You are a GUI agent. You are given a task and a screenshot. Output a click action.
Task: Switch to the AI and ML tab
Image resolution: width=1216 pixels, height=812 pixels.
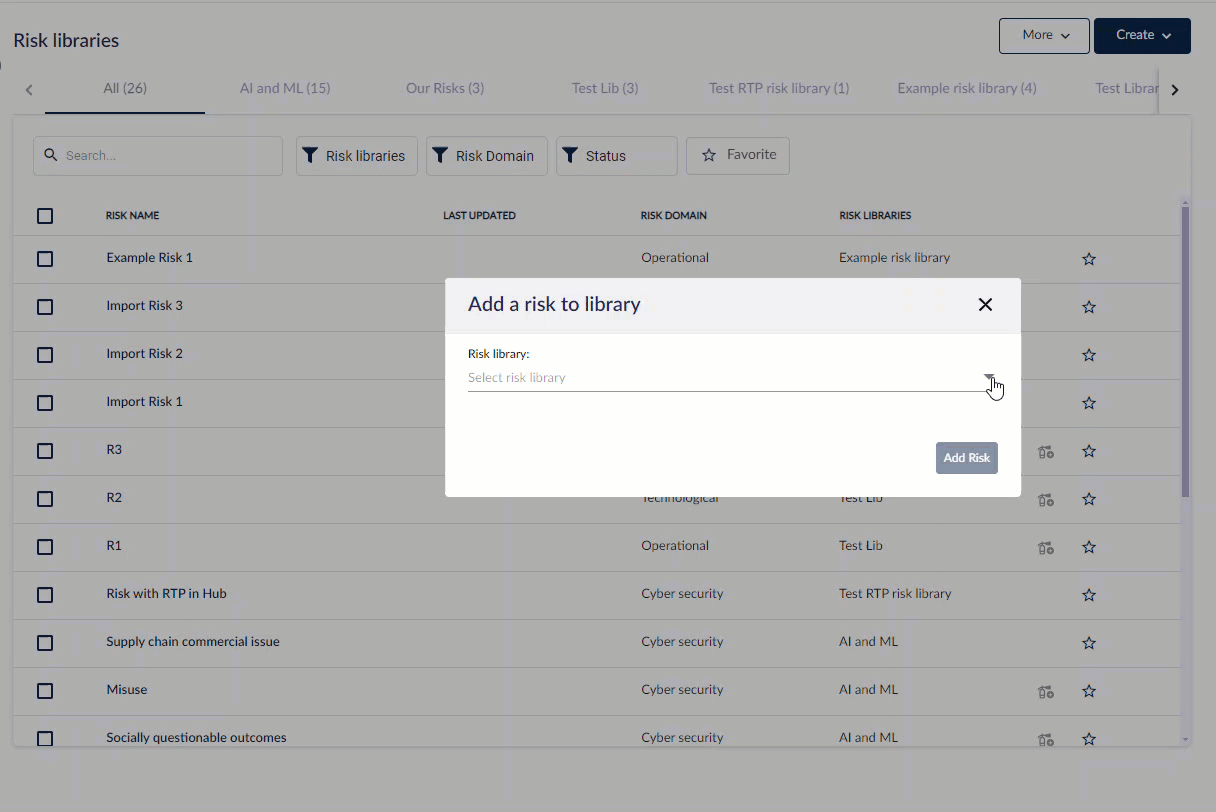[285, 88]
